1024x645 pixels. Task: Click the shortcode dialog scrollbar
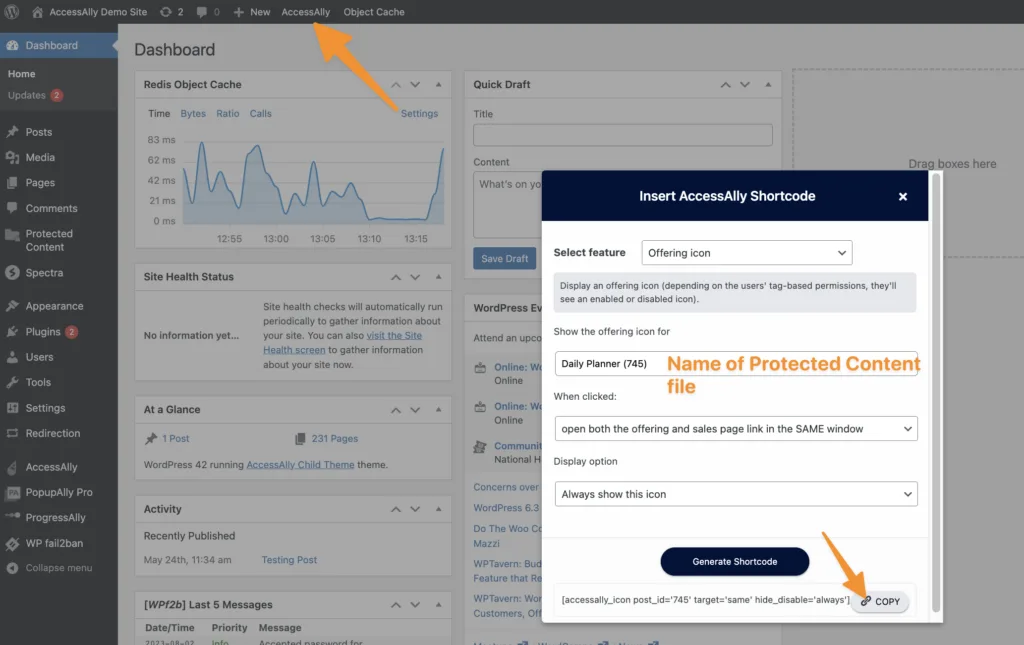[936, 390]
